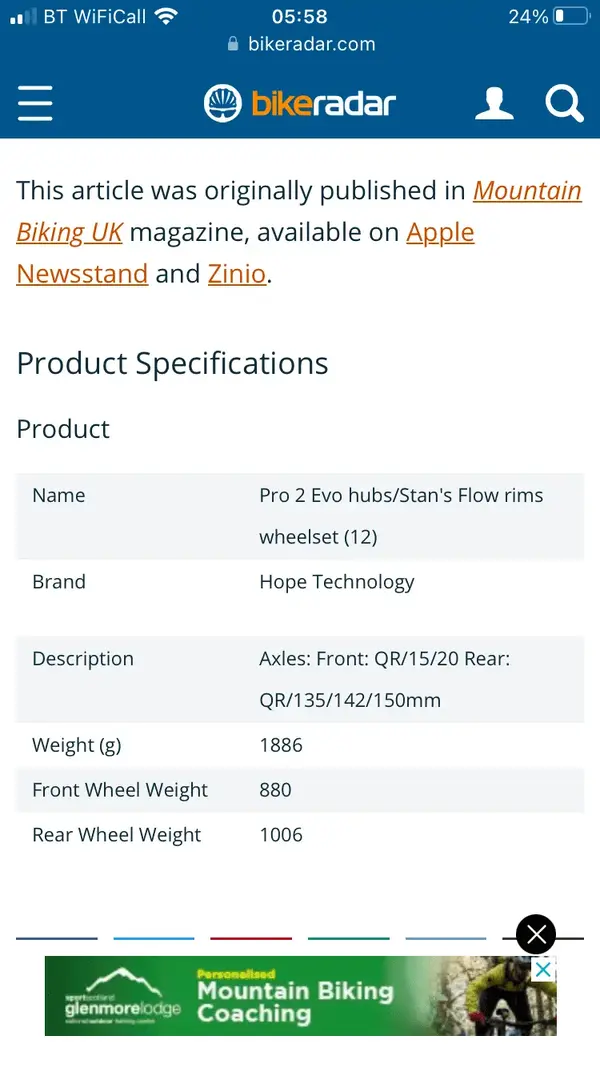Close the advert via the small blue AdChoices X
Image resolution: width=600 pixels, height=1068 pixels.
[543, 970]
